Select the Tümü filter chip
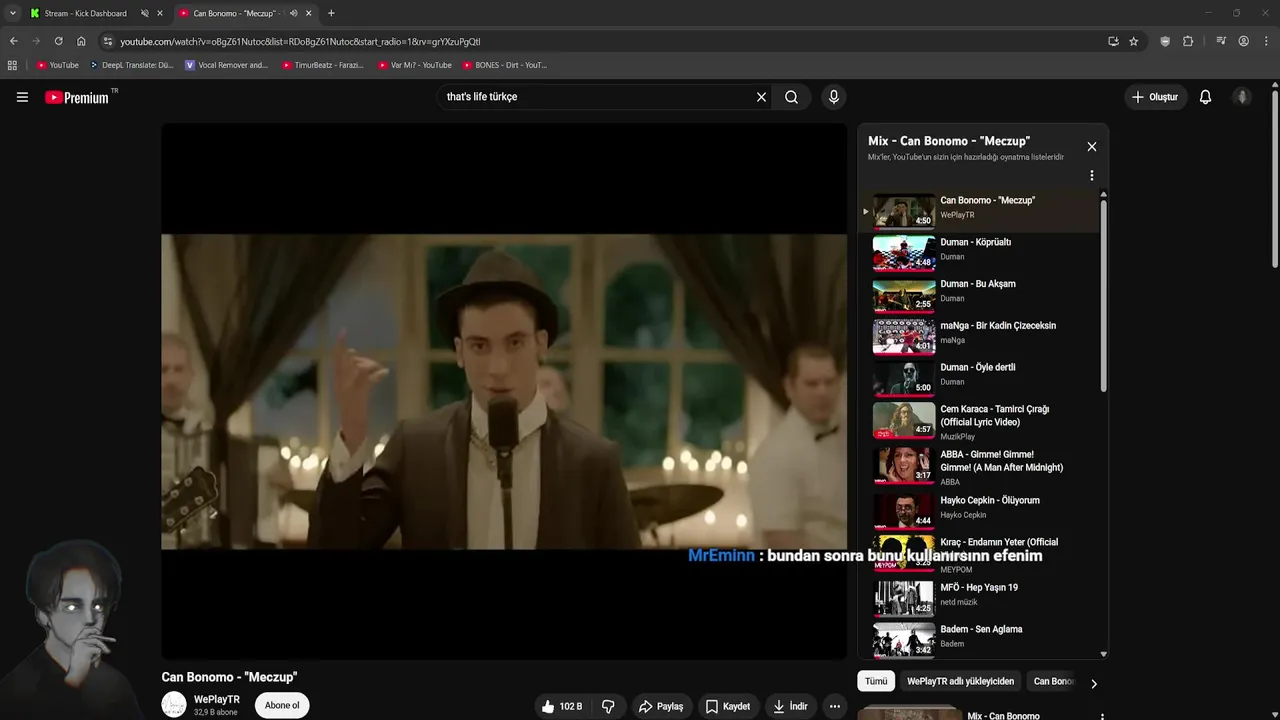 [876, 681]
